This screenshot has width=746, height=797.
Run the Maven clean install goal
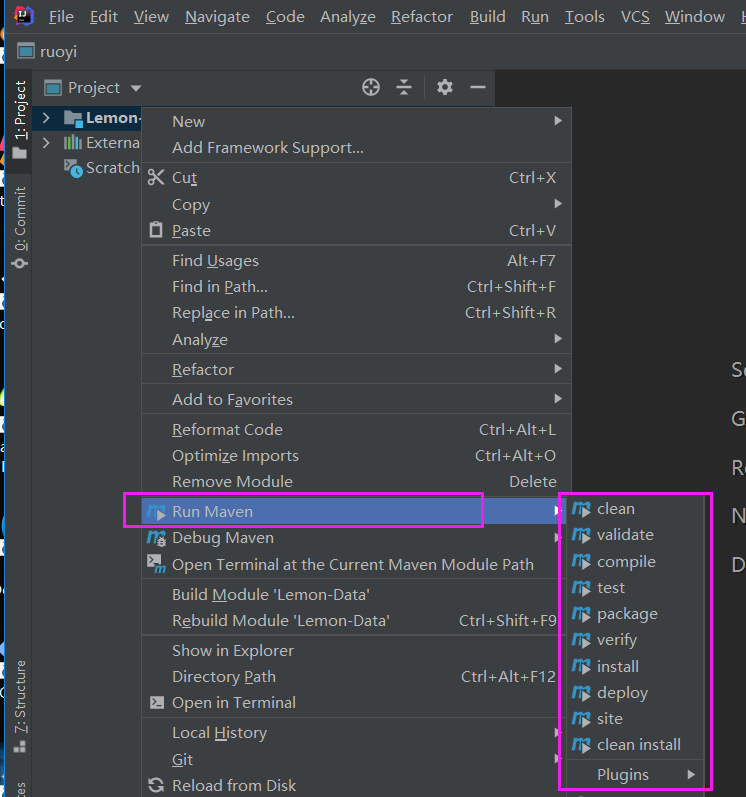(x=638, y=745)
